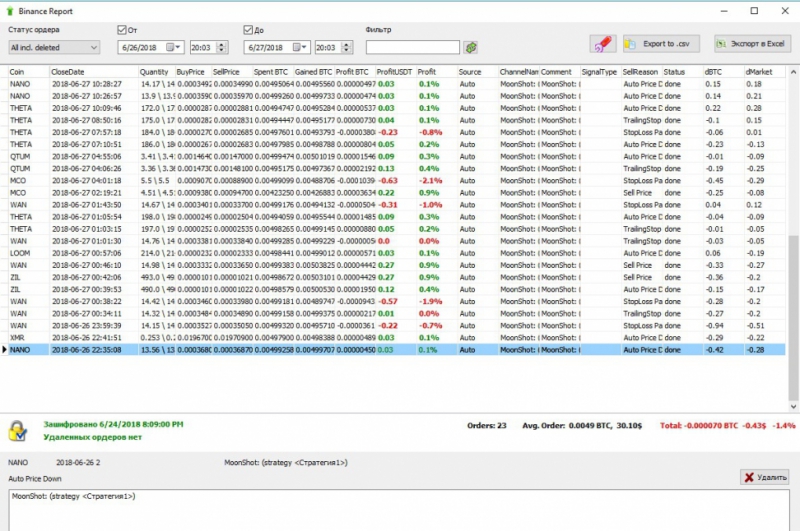Sort by ProfitUSDT column header
The height and width of the screenshot is (531, 800).
[395, 72]
